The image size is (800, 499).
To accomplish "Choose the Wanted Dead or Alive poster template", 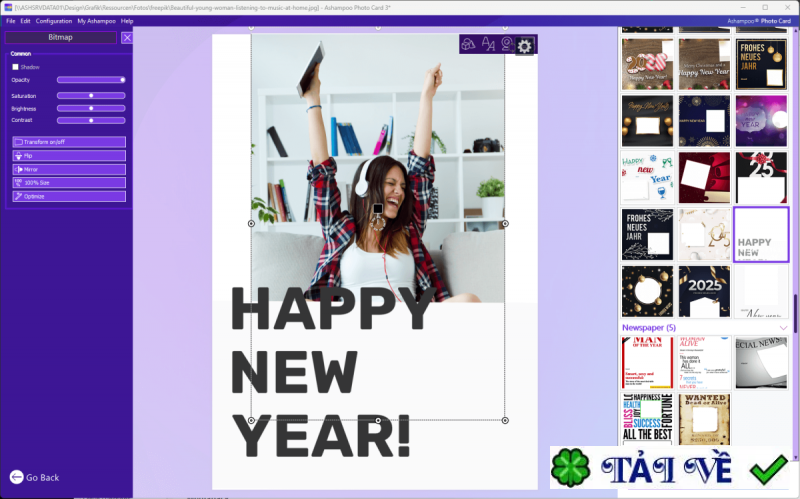I will [x=704, y=418].
